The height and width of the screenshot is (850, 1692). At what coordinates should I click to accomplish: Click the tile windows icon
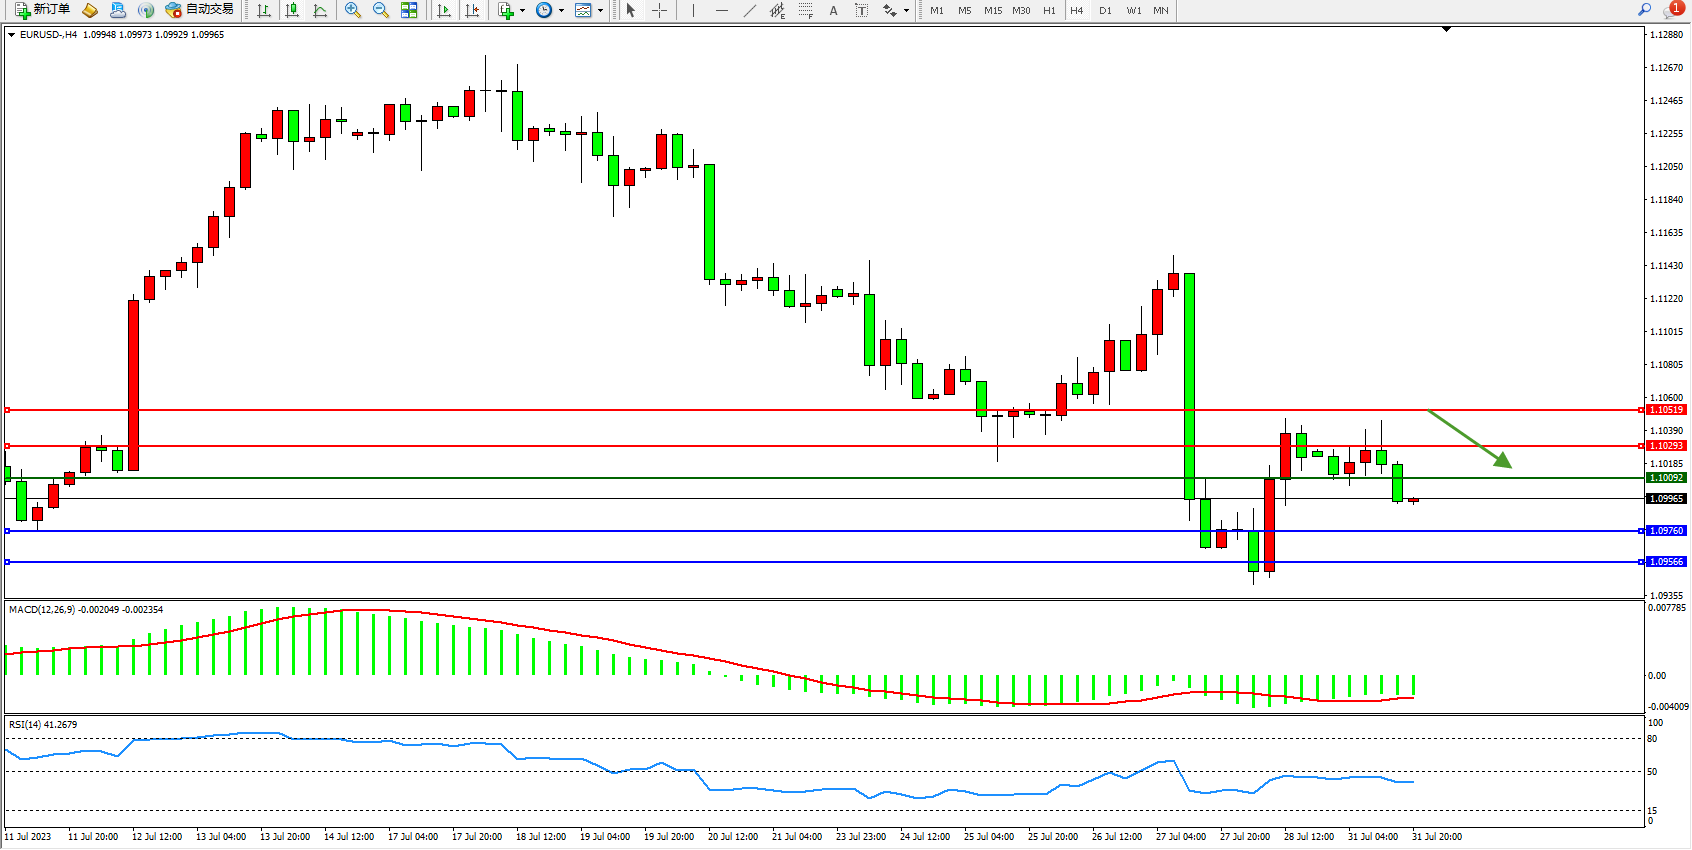[x=409, y=10]
